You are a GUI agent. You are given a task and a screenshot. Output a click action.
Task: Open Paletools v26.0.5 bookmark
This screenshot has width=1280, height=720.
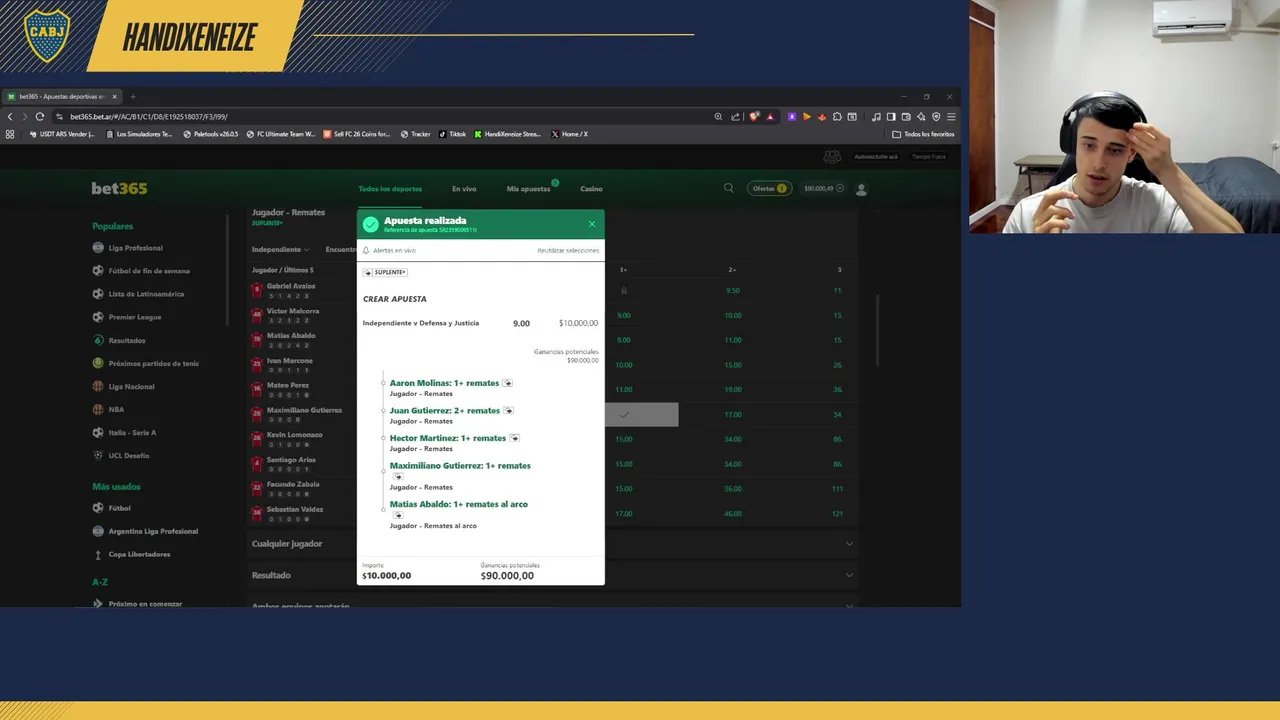coord(211,134)
